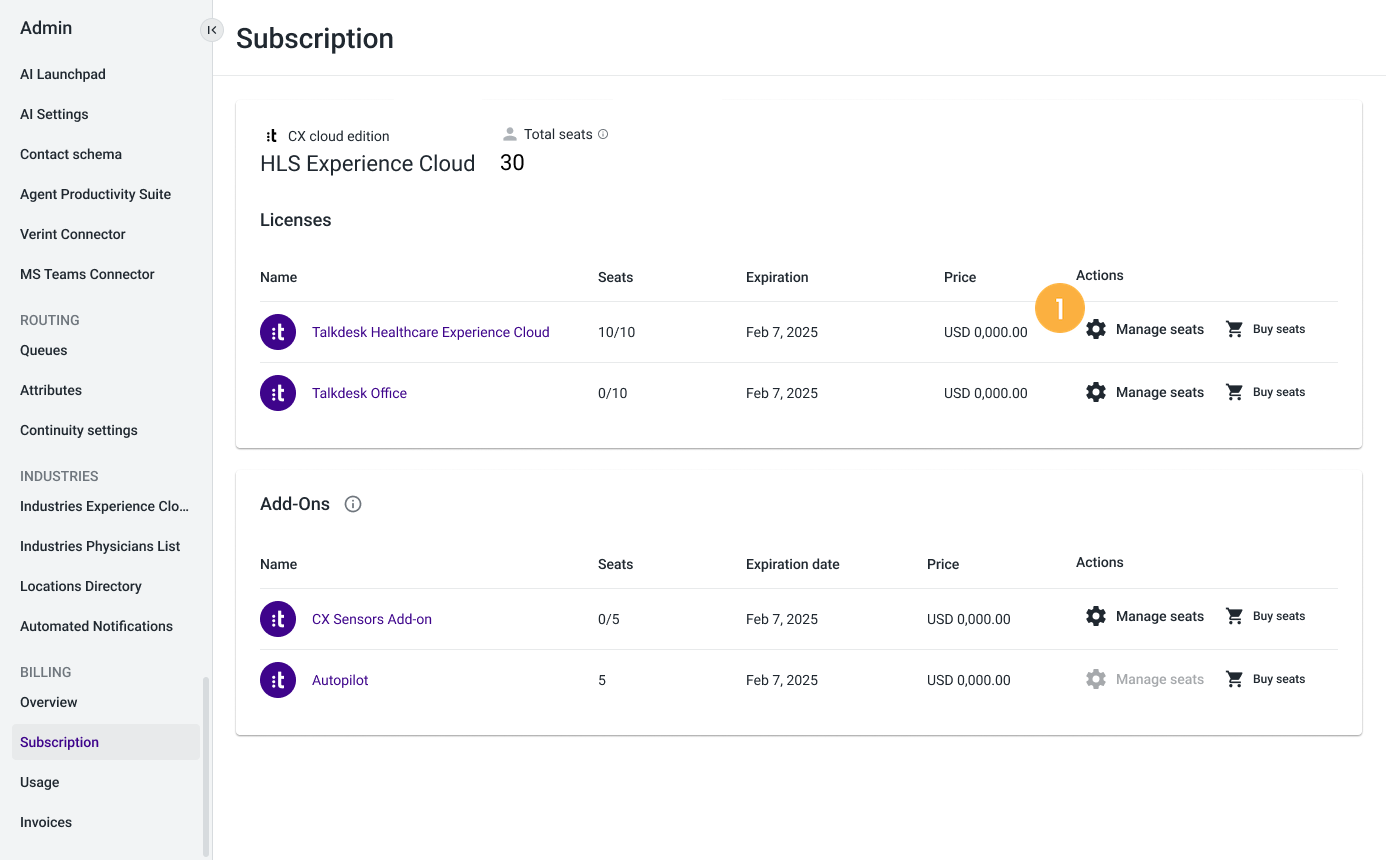
Task: Click the greyed gear icon in Autopilot row
Action: click(x=1096, y=679)
